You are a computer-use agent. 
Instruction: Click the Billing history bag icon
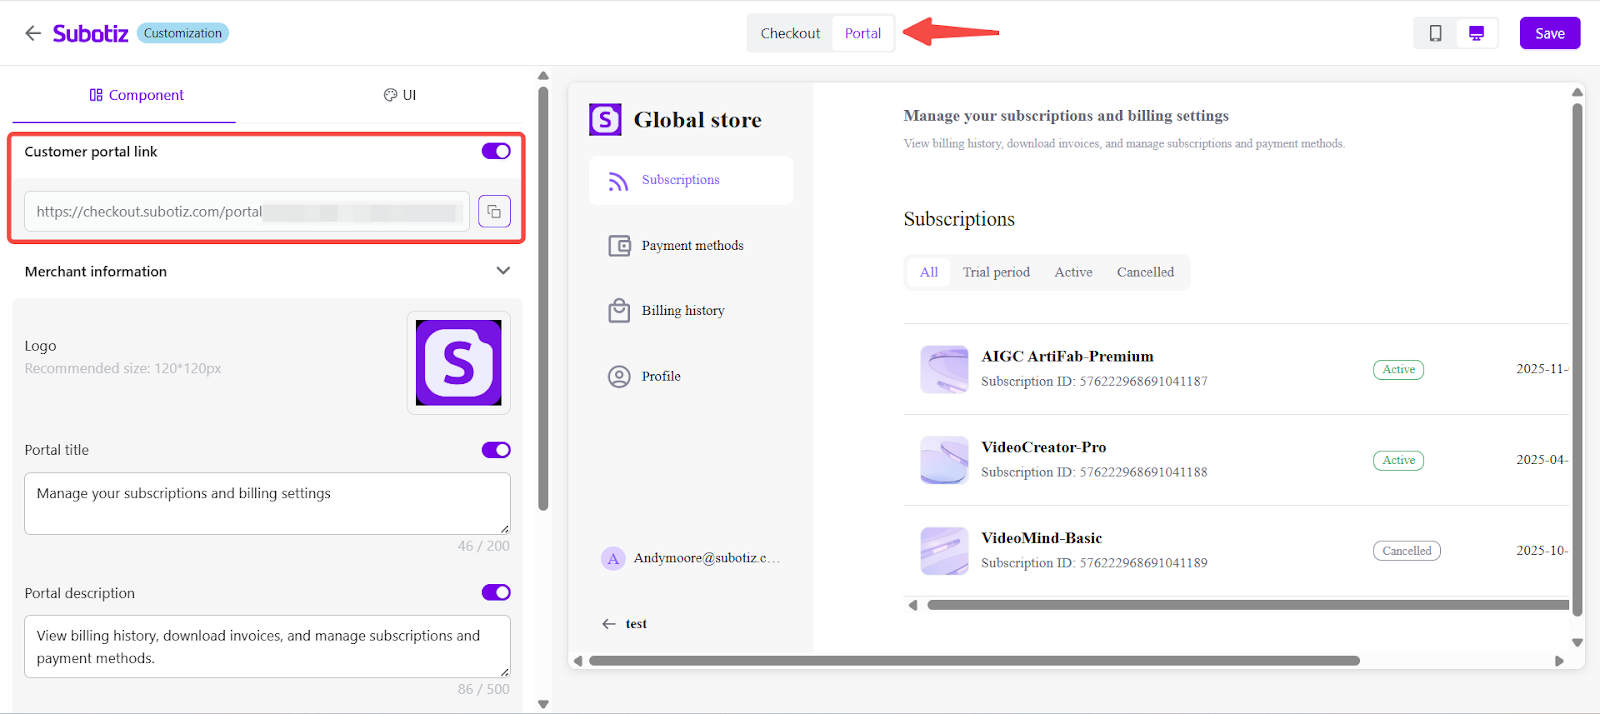click(x=619, y=311)
